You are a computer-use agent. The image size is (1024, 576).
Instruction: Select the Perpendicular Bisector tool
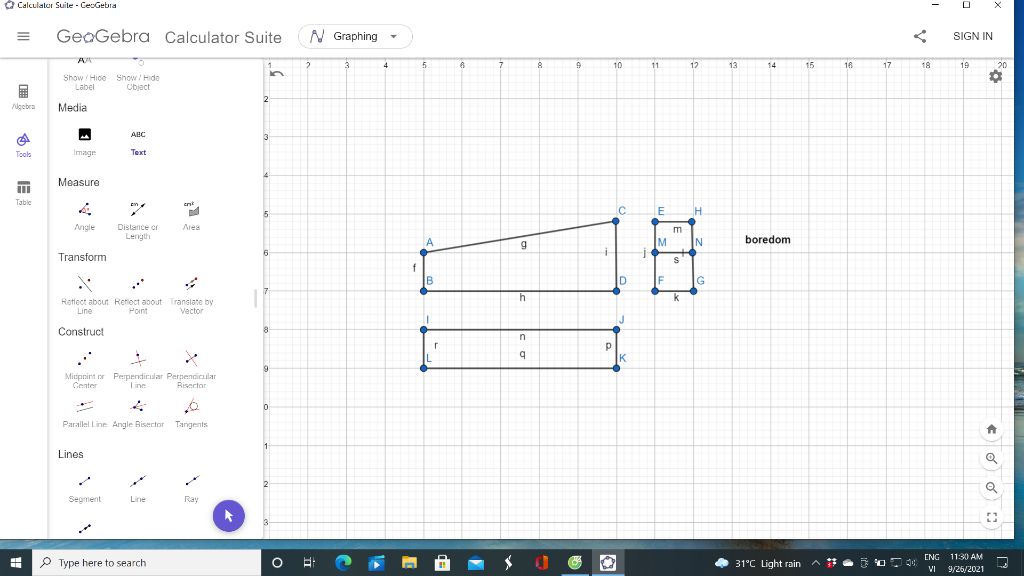click(191, 370)
